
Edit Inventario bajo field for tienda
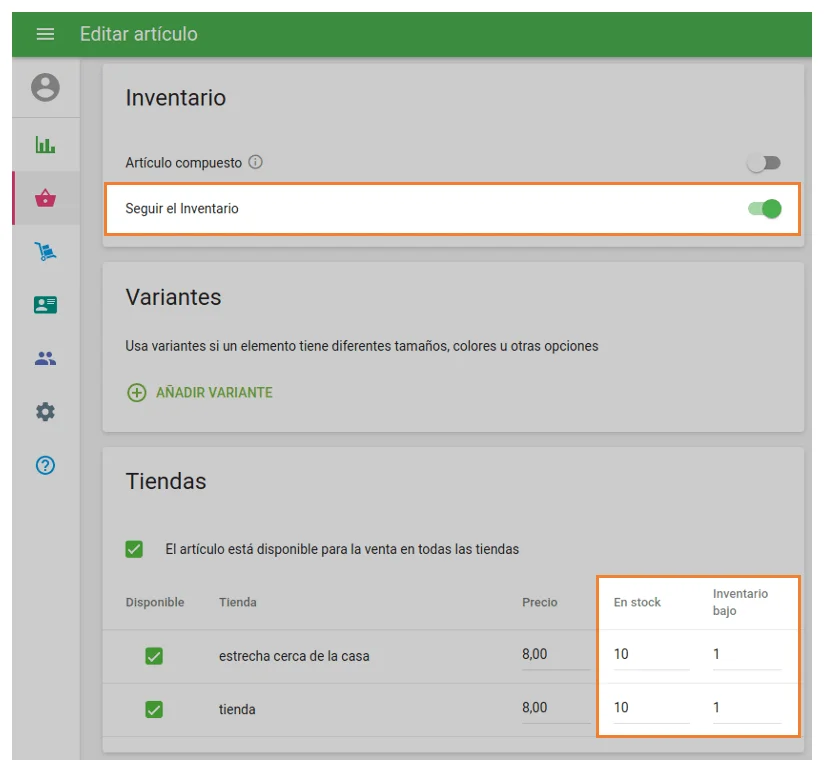pyautogui.click(x=747, y=708)
